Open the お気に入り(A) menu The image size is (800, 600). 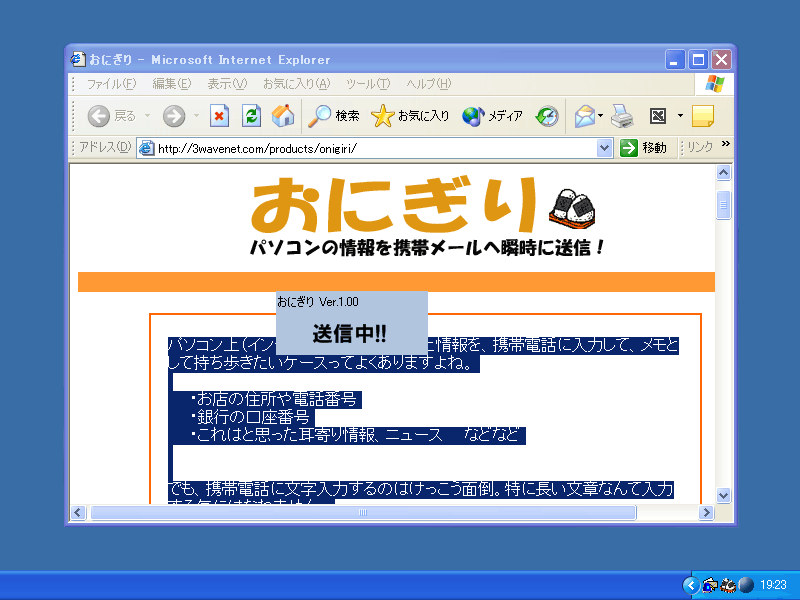point(296,84)
